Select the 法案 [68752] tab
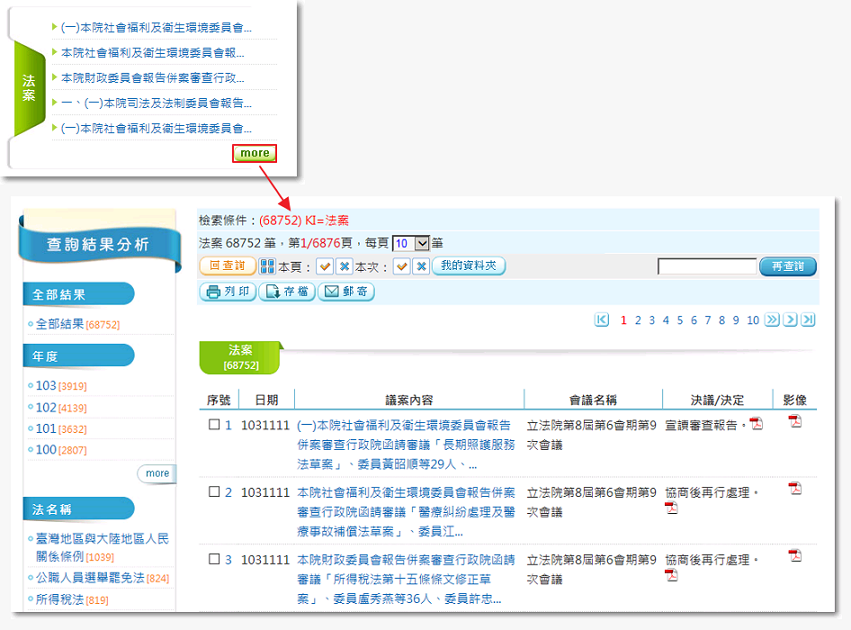 [x=240, y=357]
